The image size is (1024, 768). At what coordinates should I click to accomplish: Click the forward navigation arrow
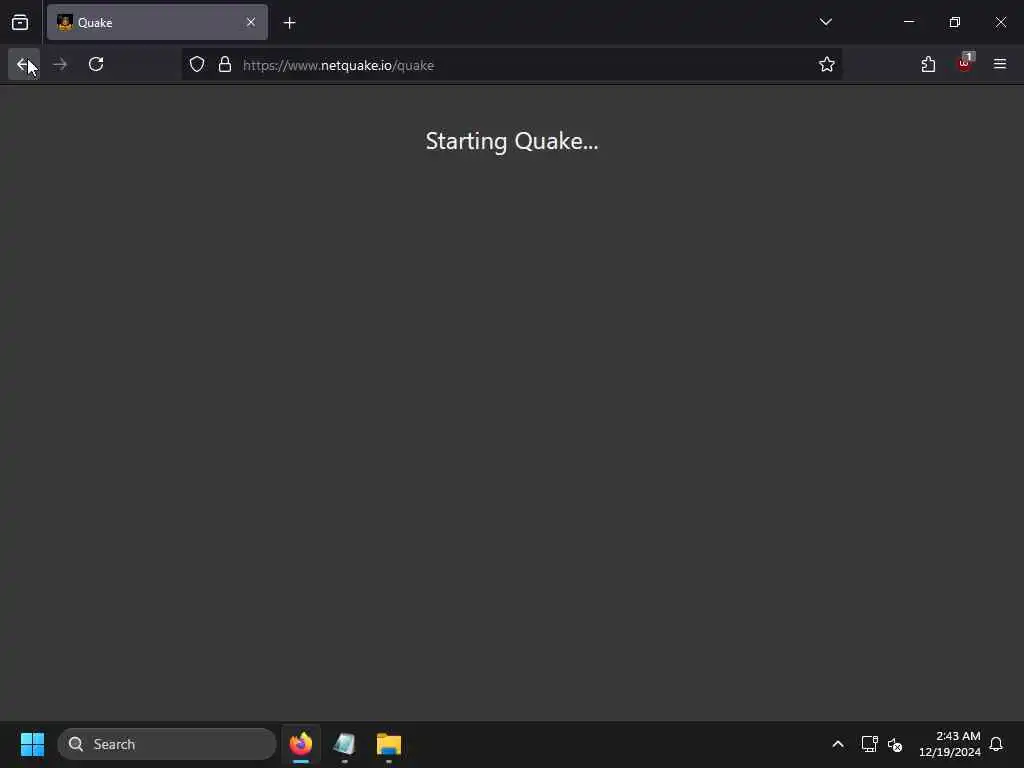[x=60, y=64]
